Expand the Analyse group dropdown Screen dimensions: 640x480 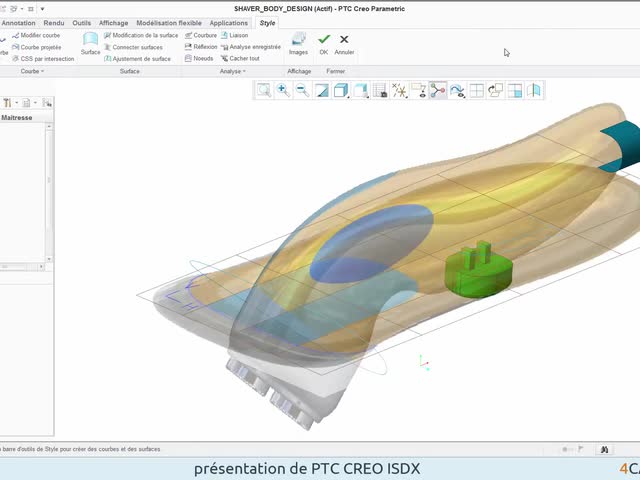pos(233,71)
